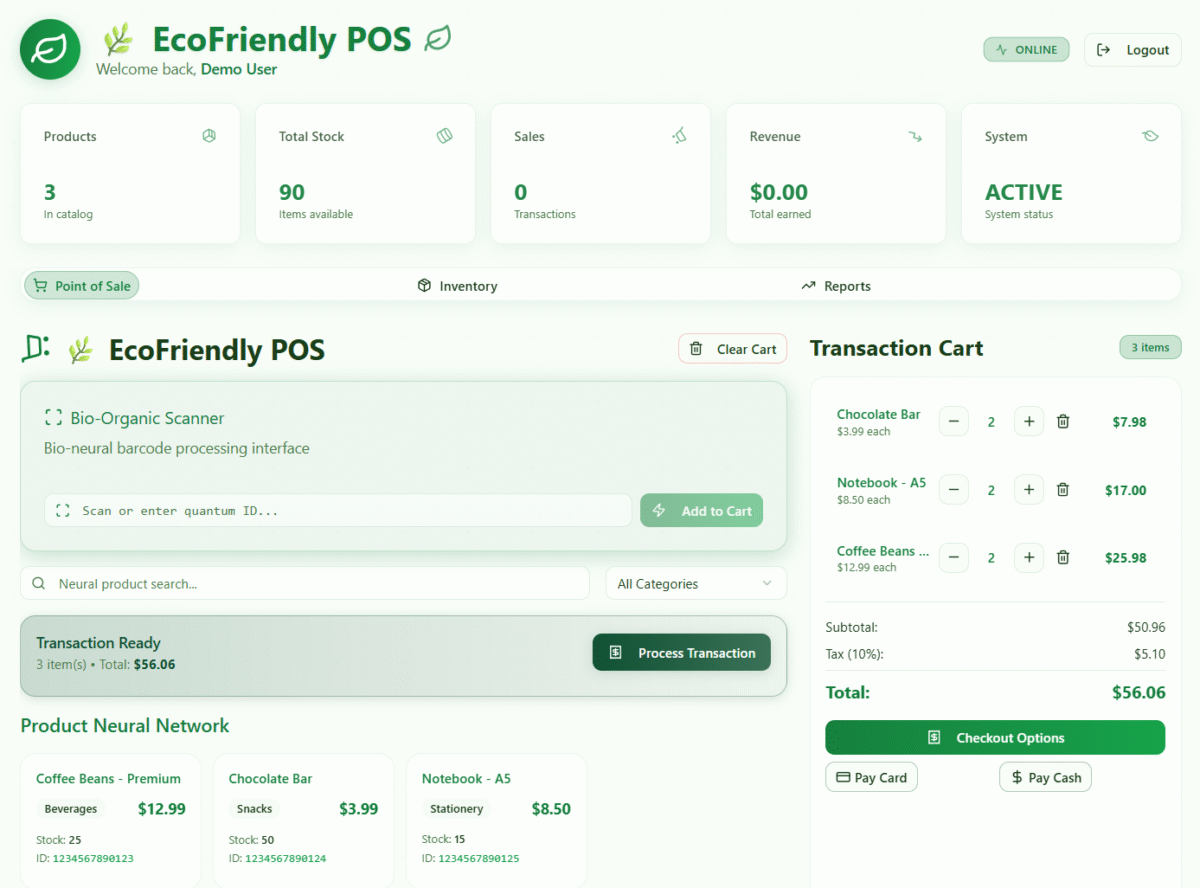Click the Total Stock card icon
The width and height of the screenshot is (1200, 888).
445,136
